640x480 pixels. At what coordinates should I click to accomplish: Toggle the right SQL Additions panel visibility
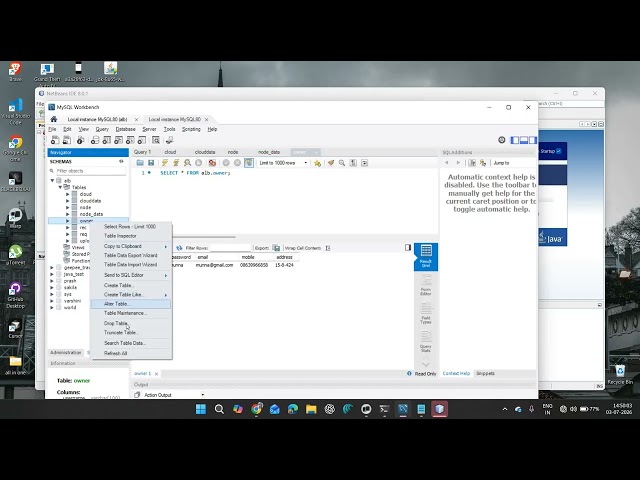point(533,140)
